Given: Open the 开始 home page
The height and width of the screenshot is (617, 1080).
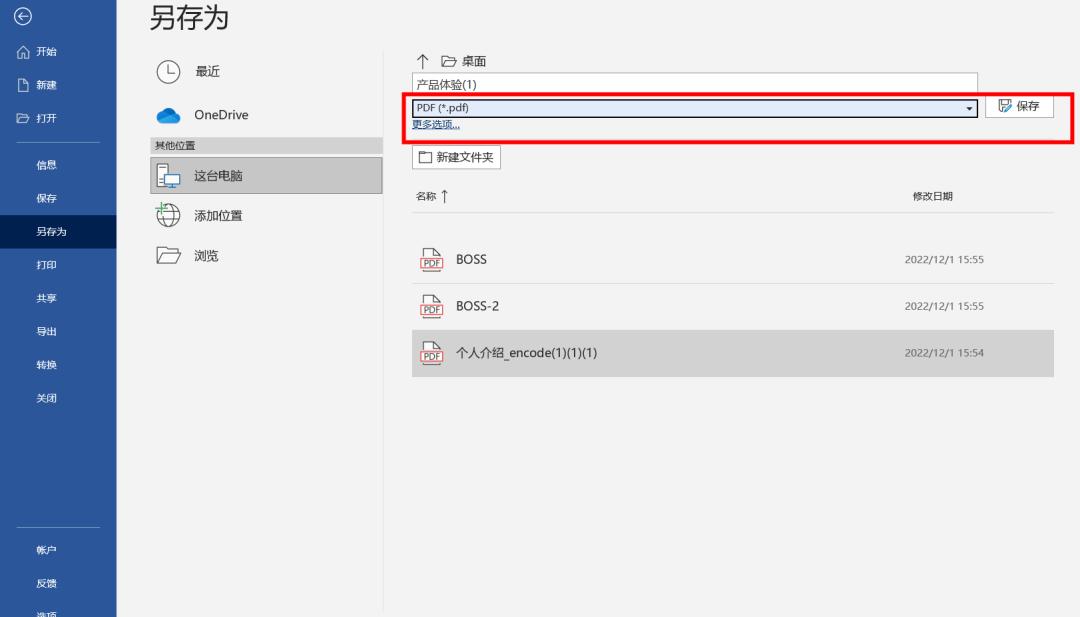Looking at the screenshot, I should coord(46,52).
